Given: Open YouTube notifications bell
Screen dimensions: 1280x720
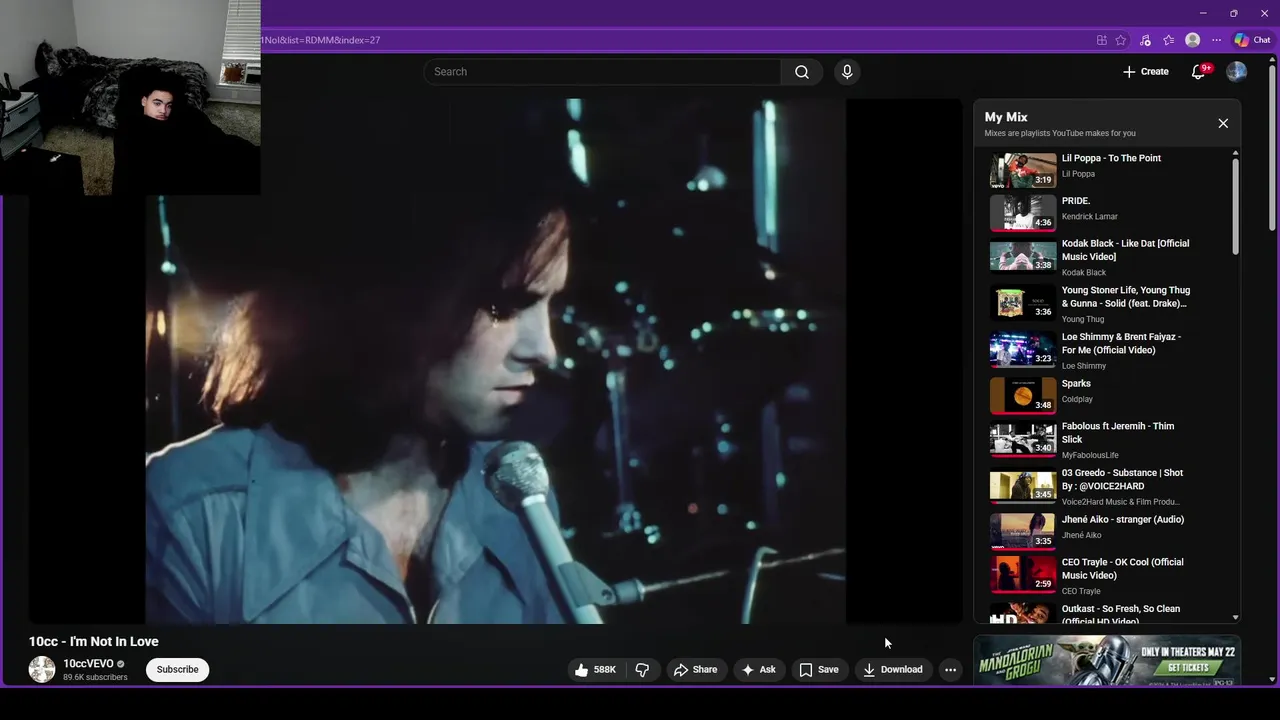Looking at the screenshot, I should (1198, 72).
